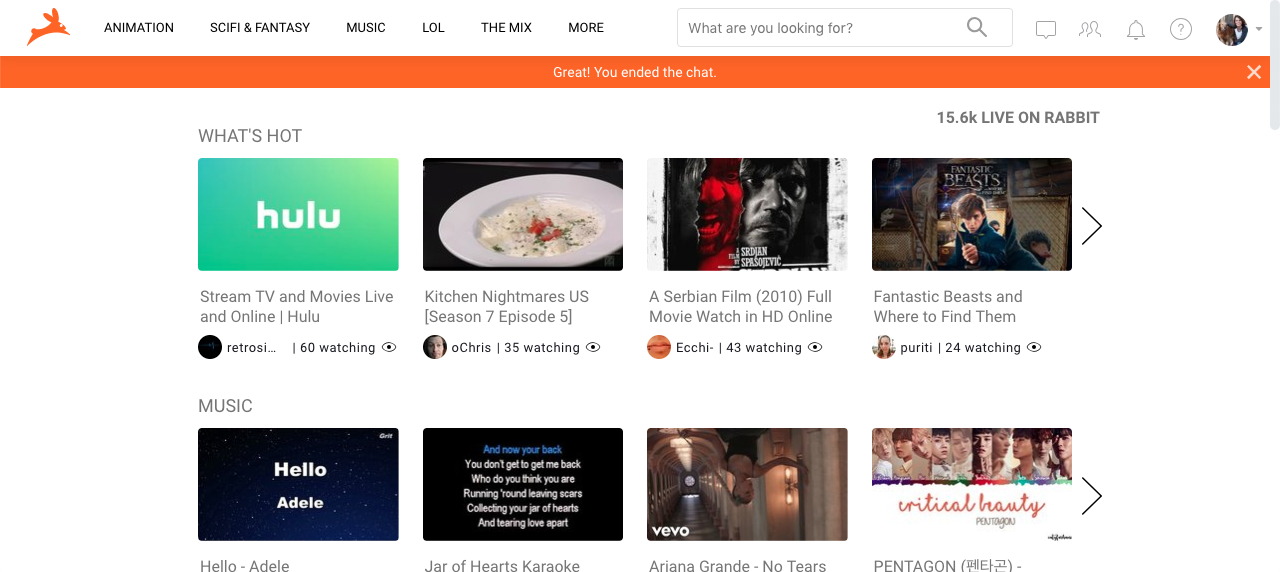The width and height of the screenshot is (1280, 572).
Task: Click the eye icon beside 24 watching
Action: tap(1034, 347)
